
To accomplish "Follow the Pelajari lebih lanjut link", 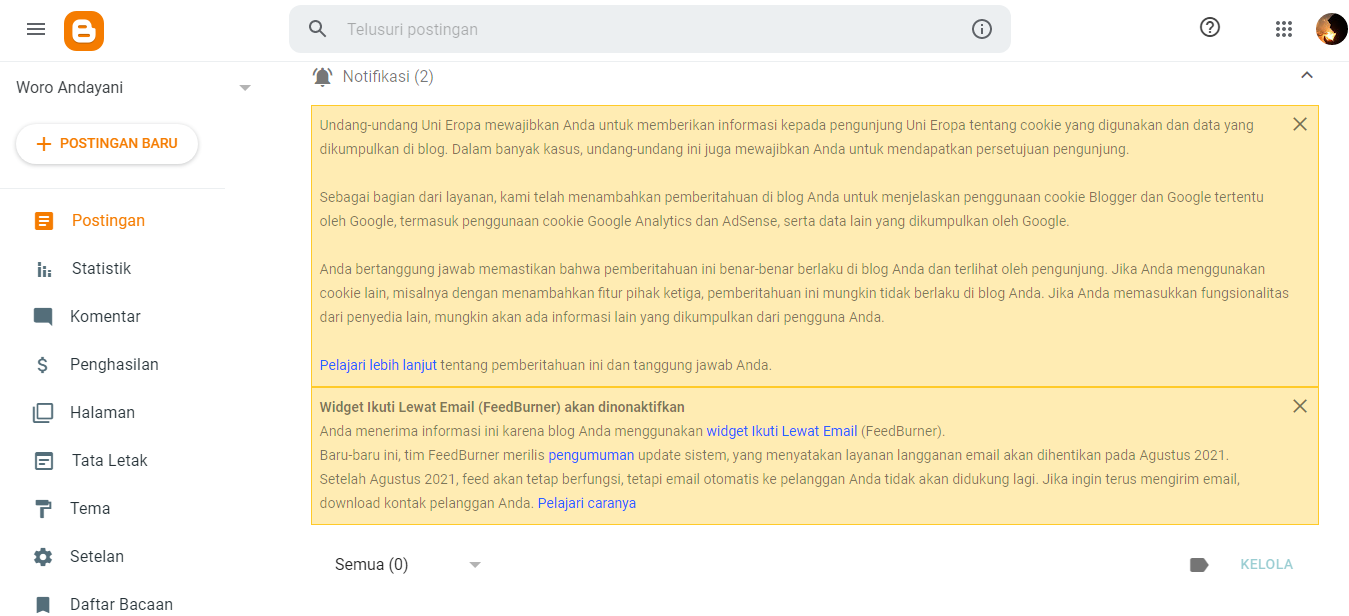I will tap(378, 366).
